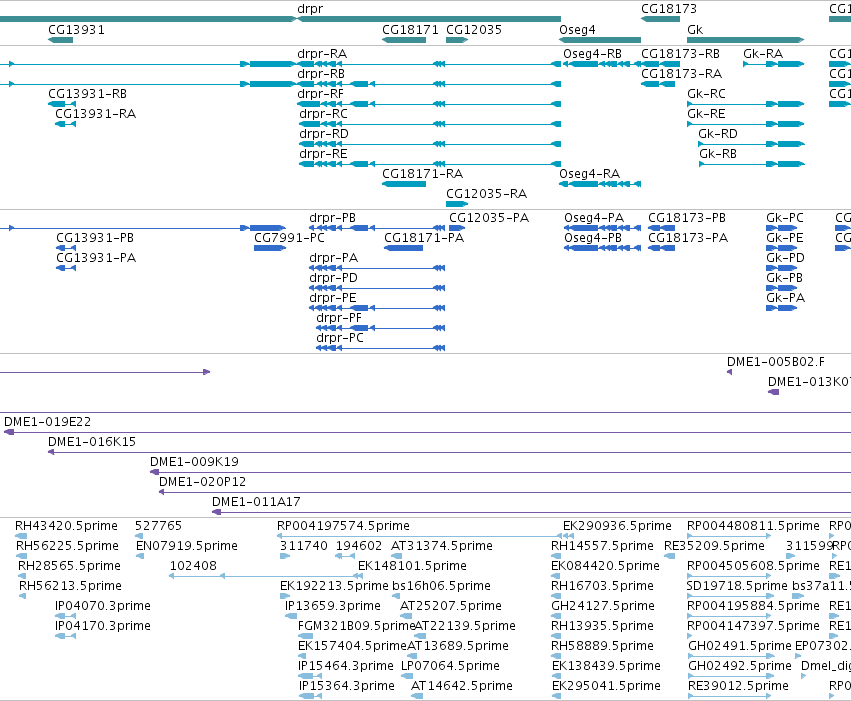The height and width of the screenshot is (701, 851).
Task: Click clone DME1-005B02.F
Action: [776, 362]
